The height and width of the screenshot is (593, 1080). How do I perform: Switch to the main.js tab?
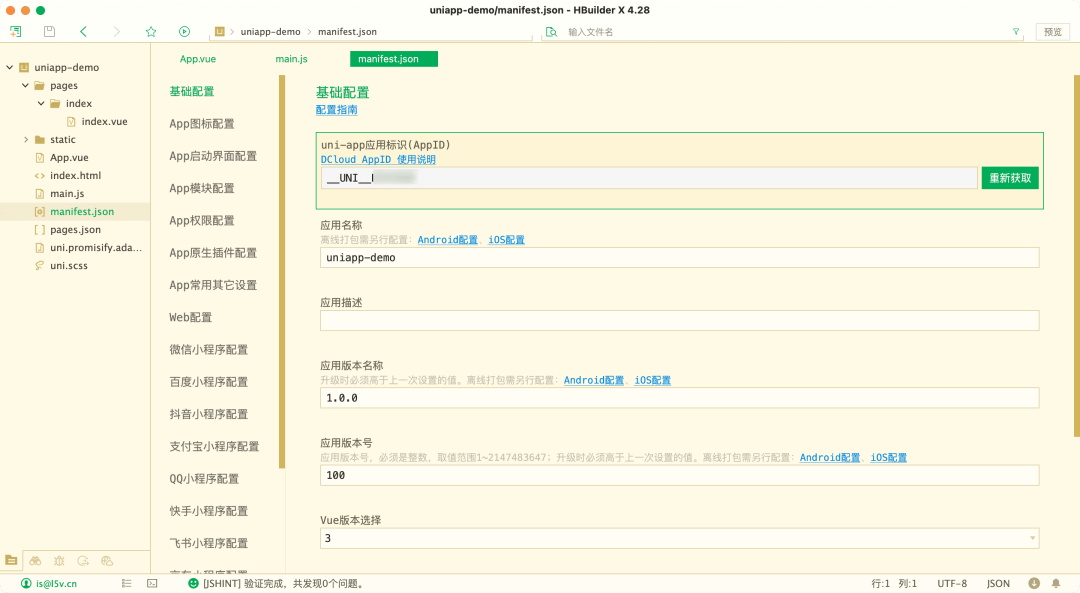(291, 59)
